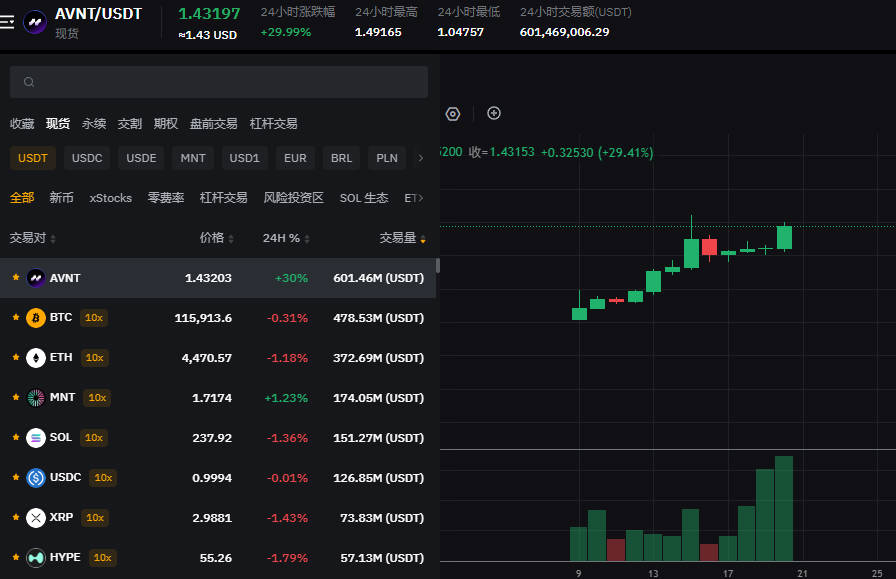Screen dimensions: 896x579
Task: Toggle favorite star for AVNT
Action: click(x=16, y=277)
